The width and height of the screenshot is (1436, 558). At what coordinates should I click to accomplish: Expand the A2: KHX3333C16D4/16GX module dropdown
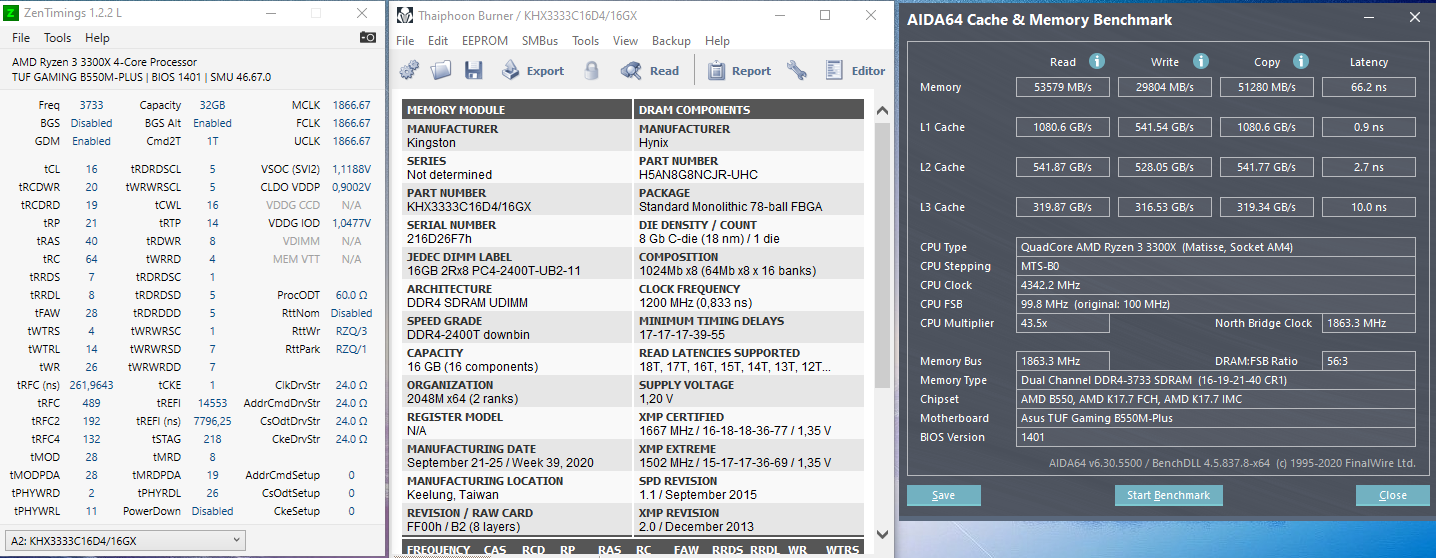coord(125,540)
